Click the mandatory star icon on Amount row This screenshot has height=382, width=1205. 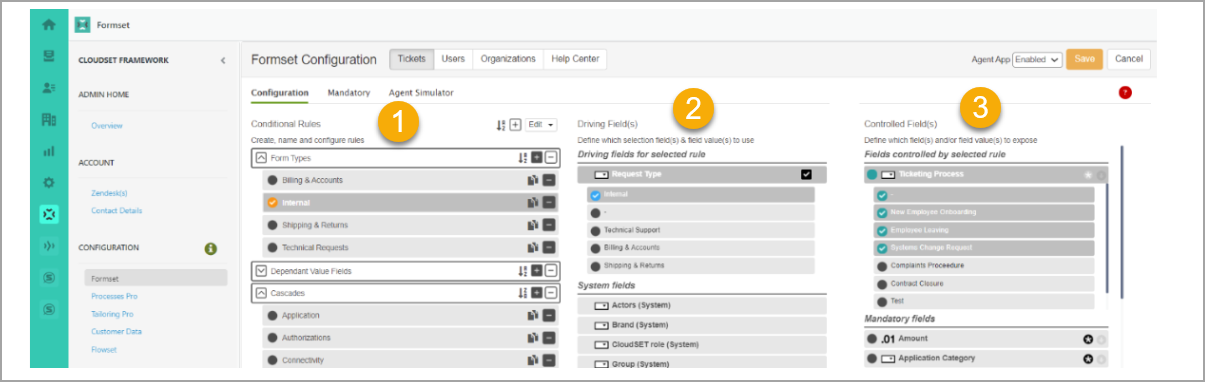(x=1088, y=340)
